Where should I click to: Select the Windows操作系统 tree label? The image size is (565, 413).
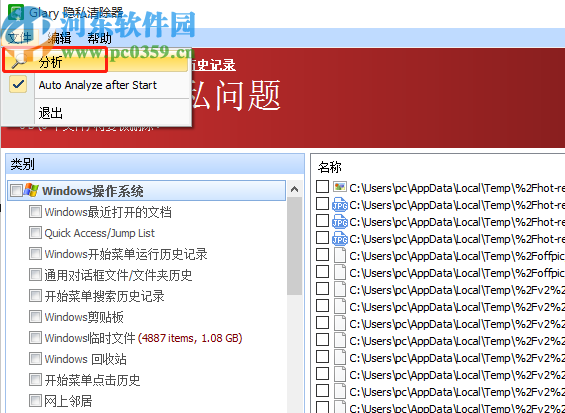point(93,191)
